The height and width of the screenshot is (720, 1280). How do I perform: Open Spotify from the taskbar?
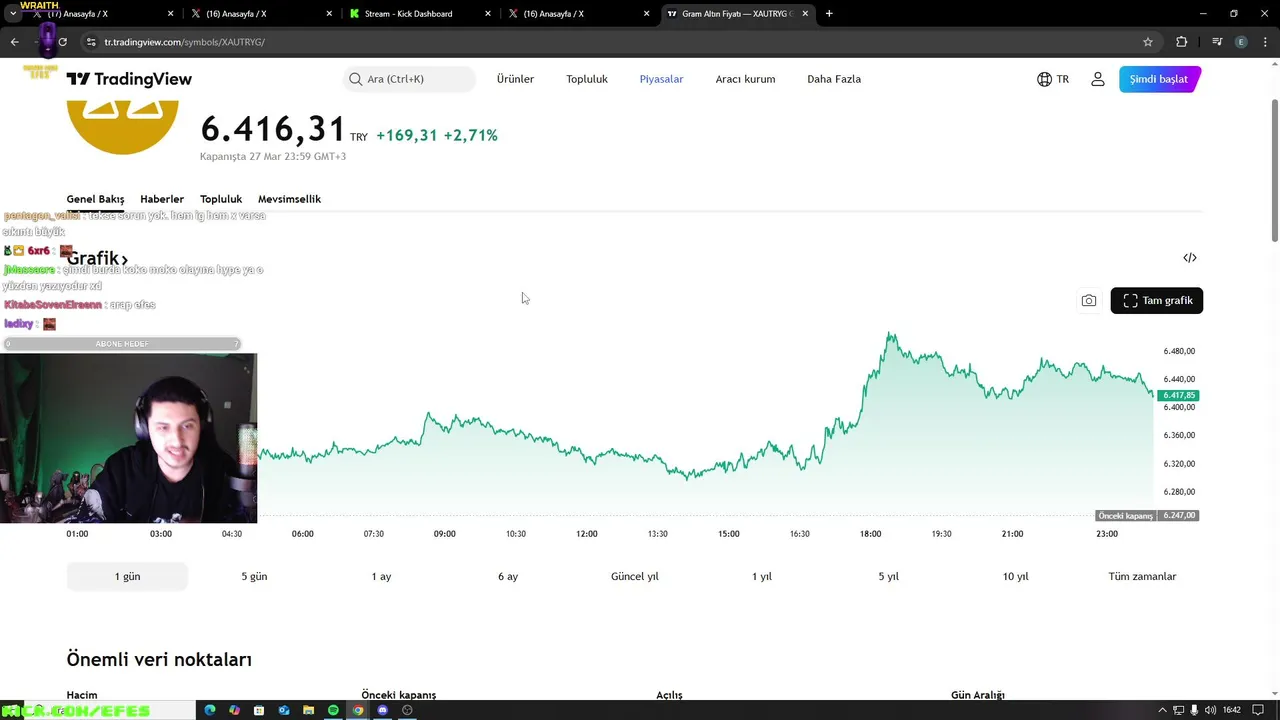click(333, 710)
